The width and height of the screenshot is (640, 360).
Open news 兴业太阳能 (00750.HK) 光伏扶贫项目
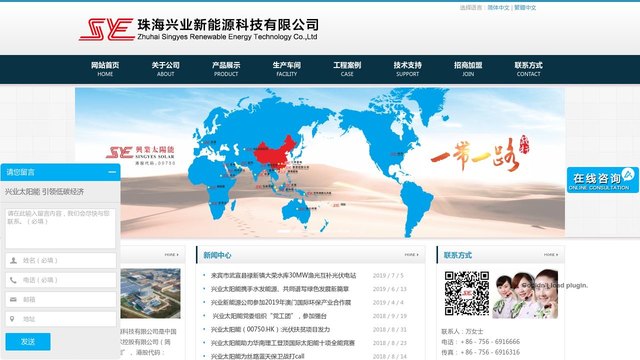point(270,329)
